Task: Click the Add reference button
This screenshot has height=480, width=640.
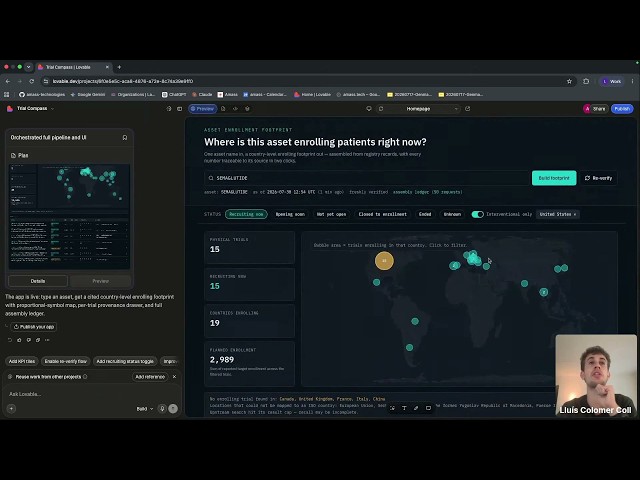Action: (x=150, y=377)
